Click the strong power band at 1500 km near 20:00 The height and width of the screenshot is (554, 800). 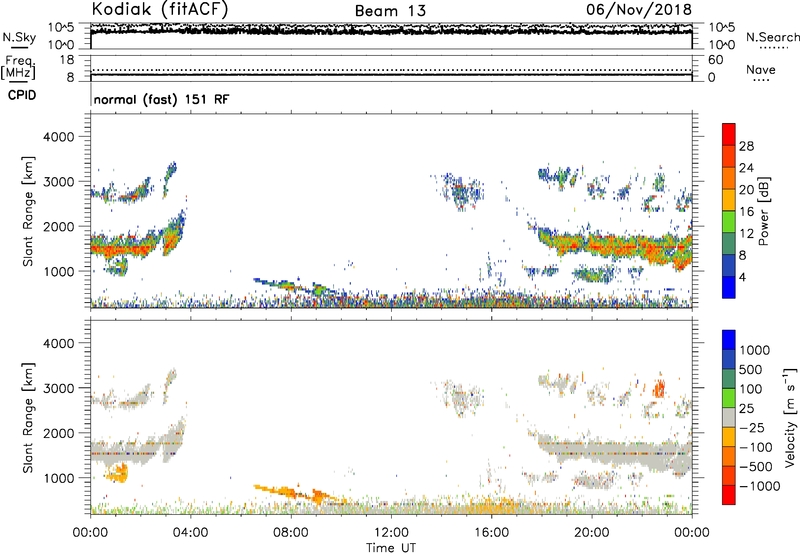pyautogui.click(x=592, y=246)
